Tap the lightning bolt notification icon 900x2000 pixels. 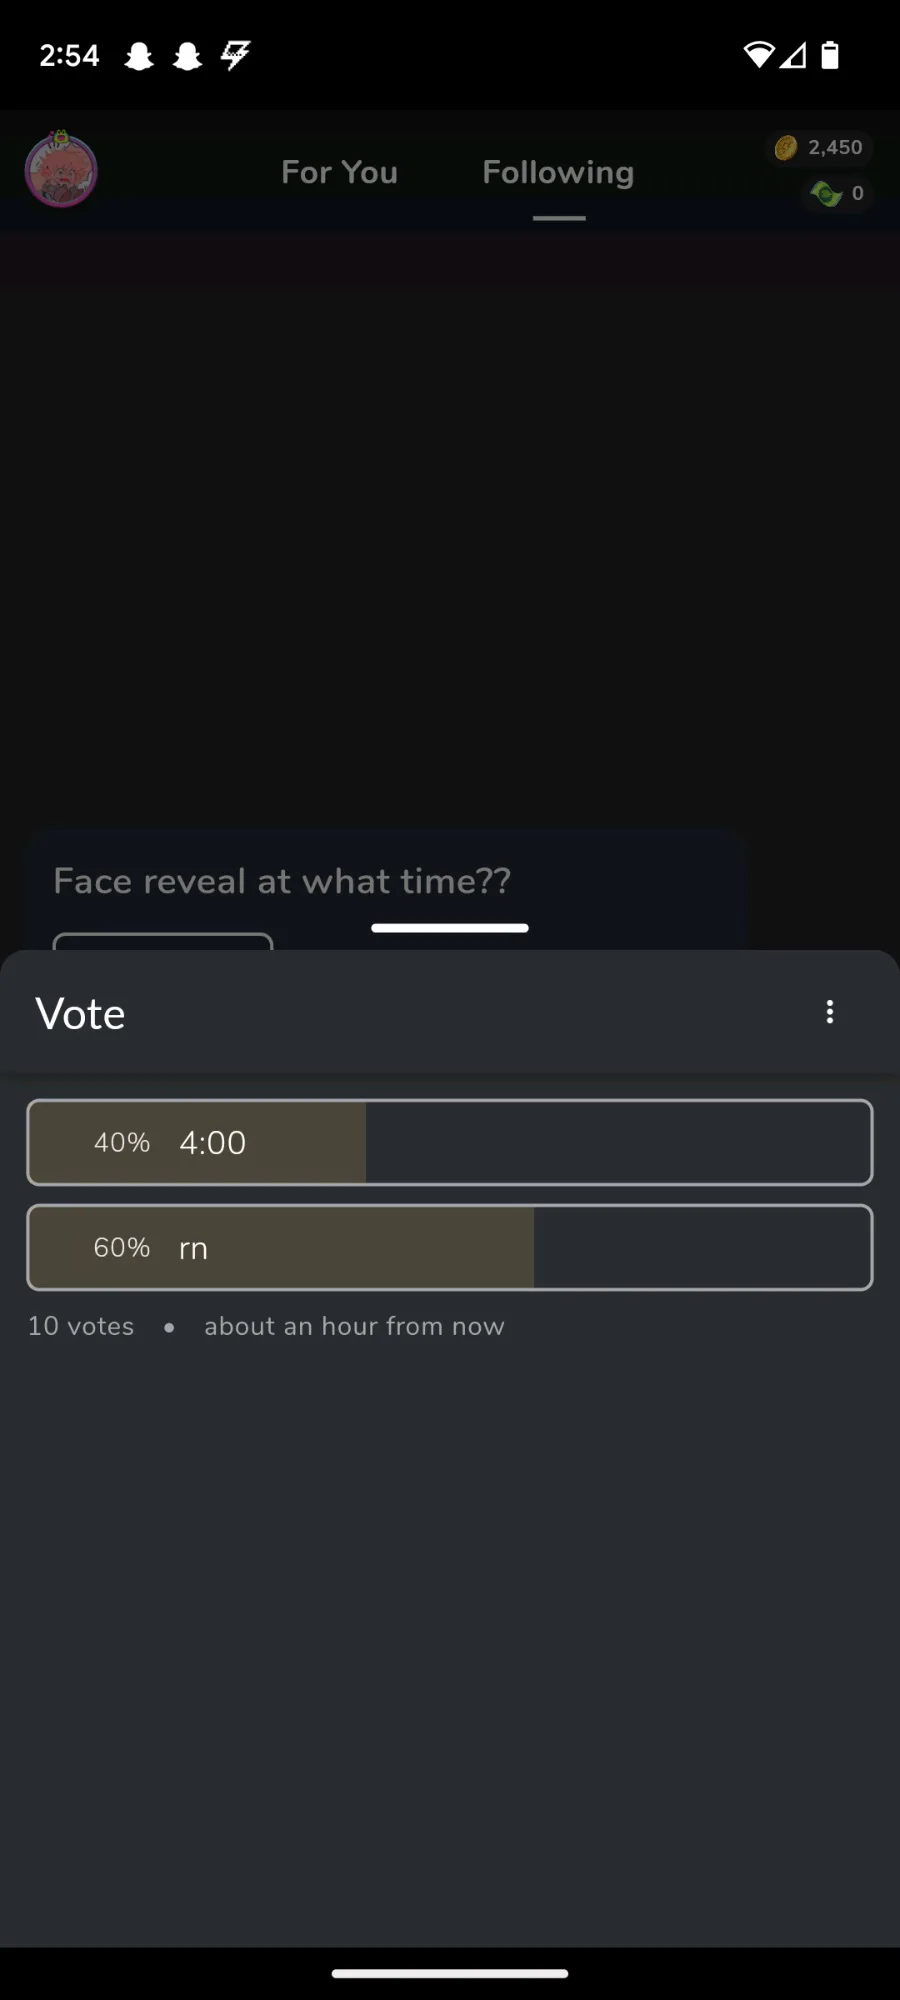[235, 55]
